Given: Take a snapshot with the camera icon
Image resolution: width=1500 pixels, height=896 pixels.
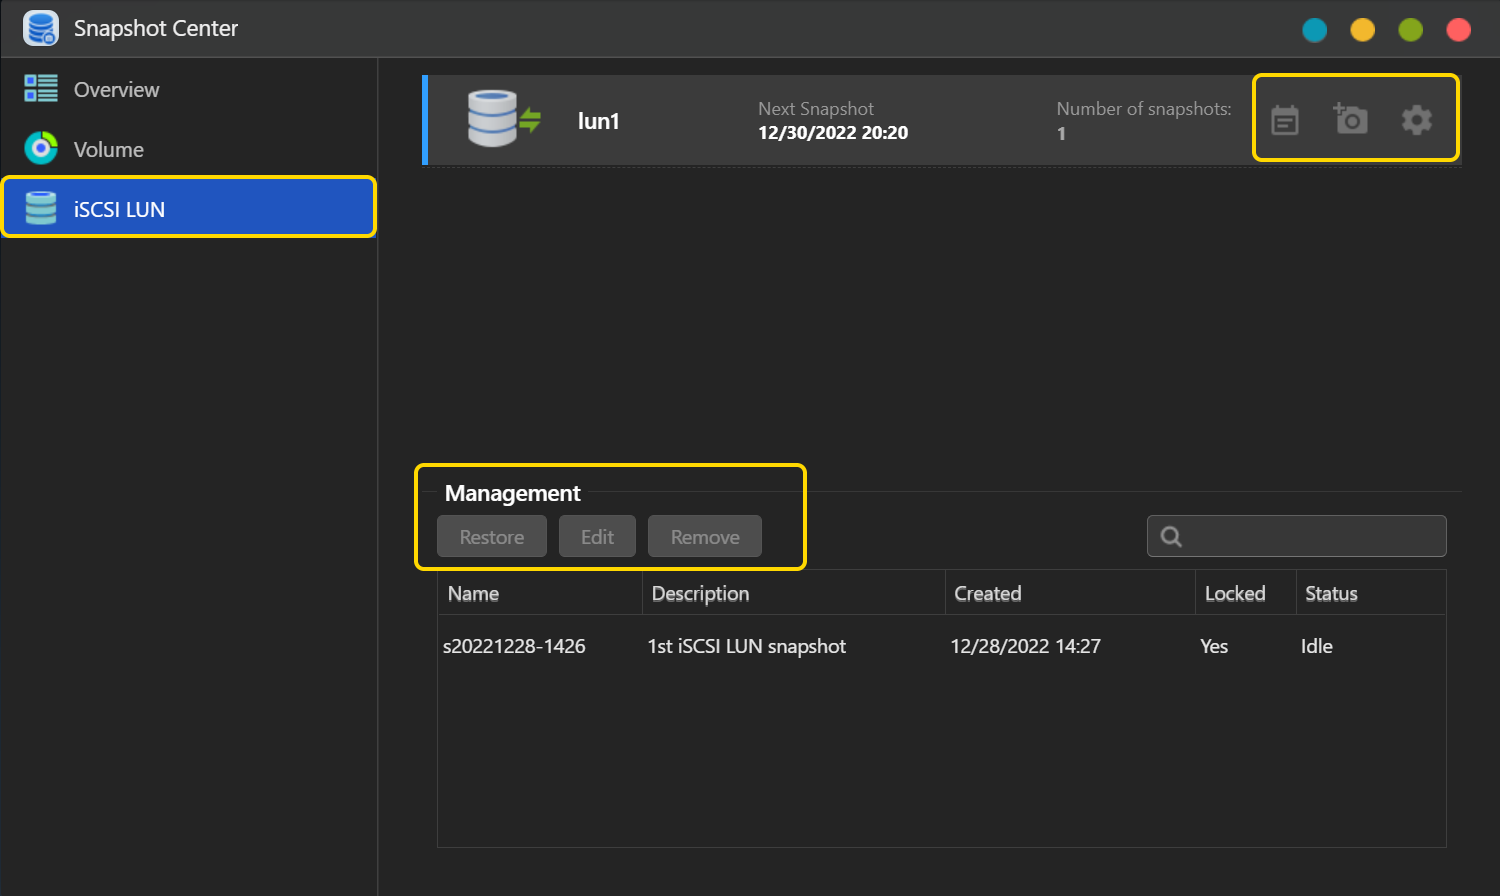Looking at the screenshot, I should (1351, 120).
